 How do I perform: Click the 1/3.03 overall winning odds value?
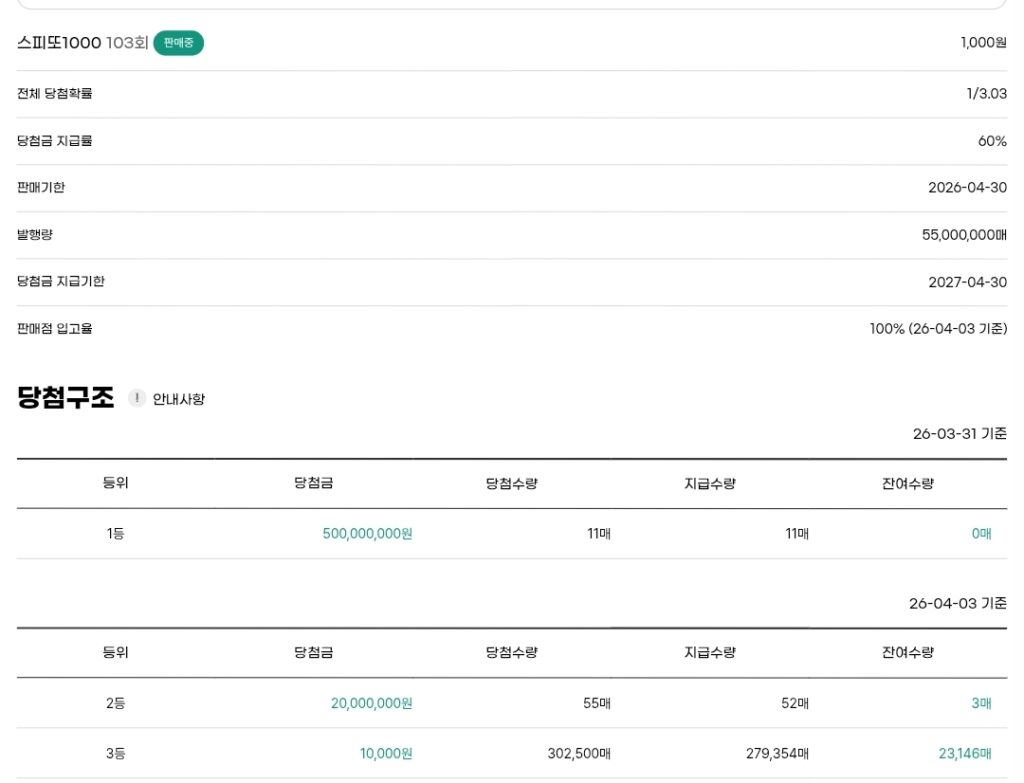click(986, 94)
